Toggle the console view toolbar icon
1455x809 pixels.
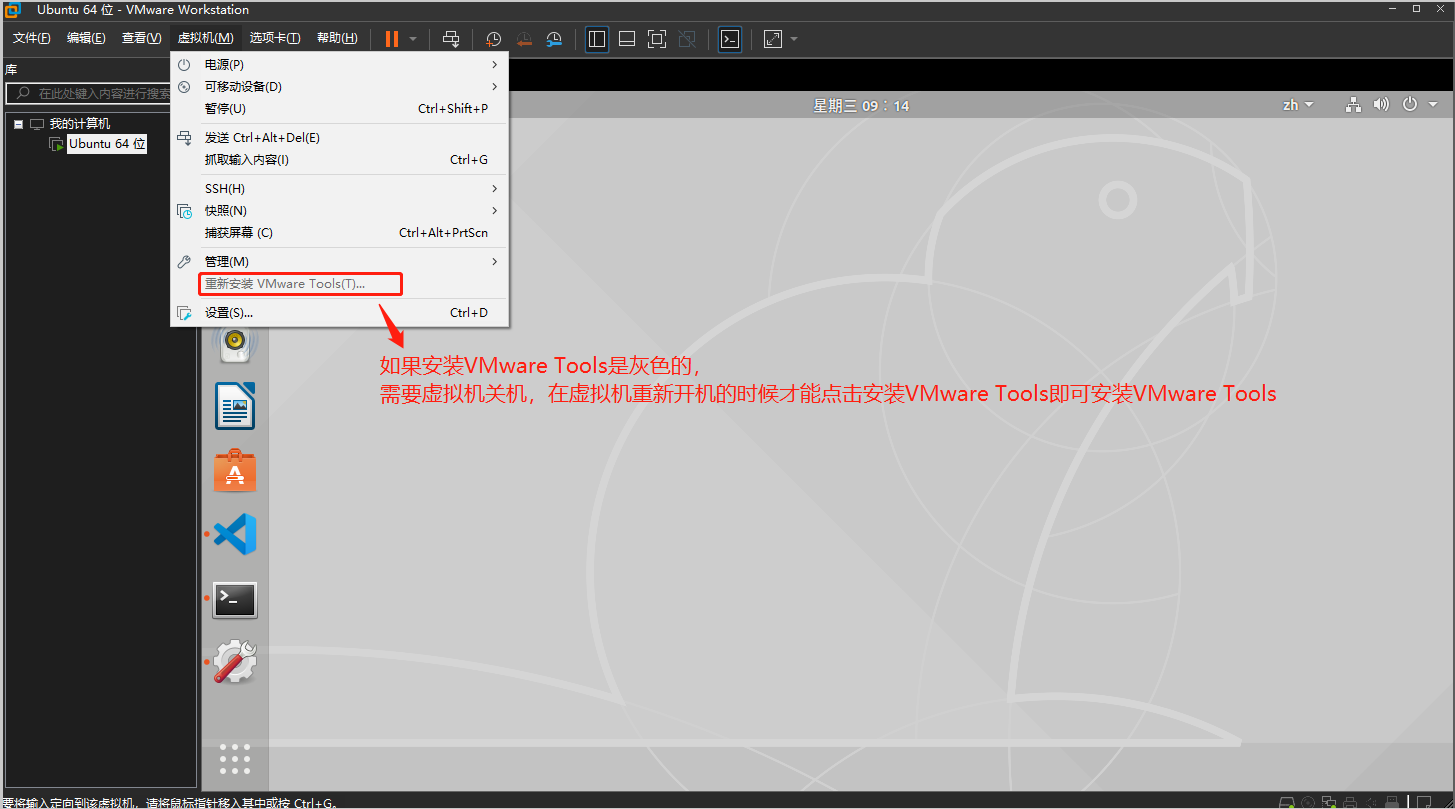pyautogui.click(x=730, y=39)
